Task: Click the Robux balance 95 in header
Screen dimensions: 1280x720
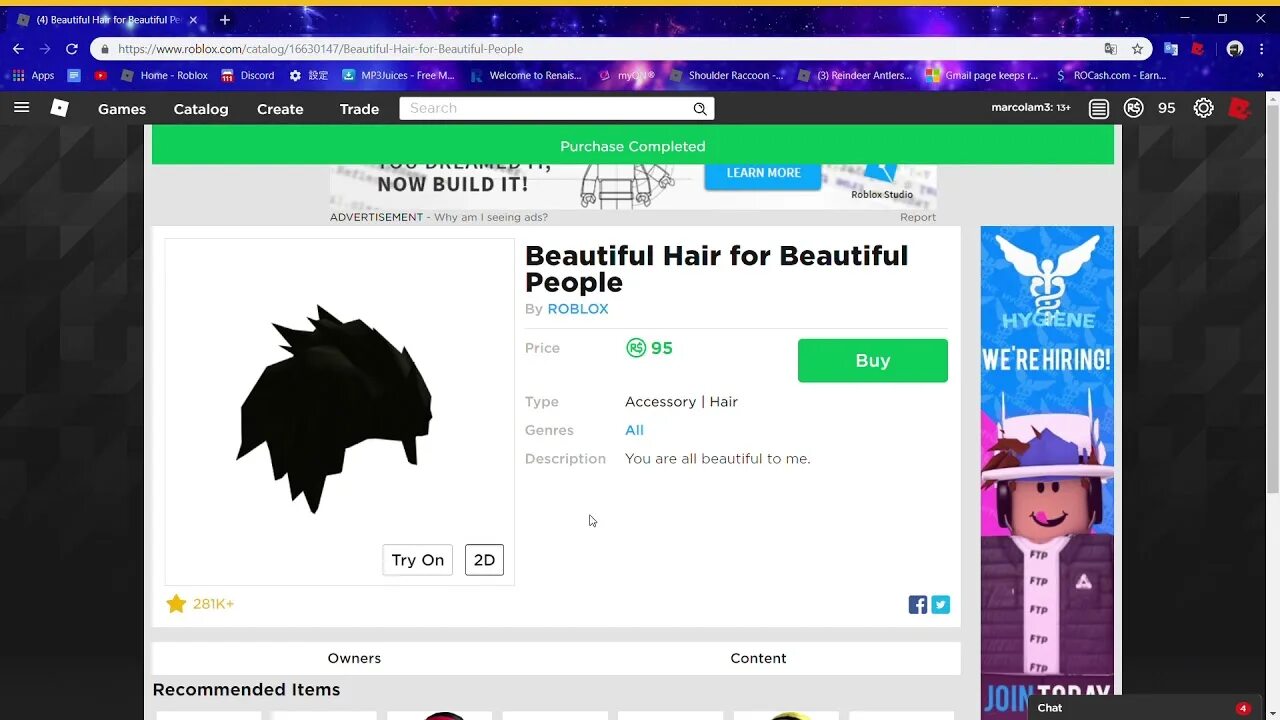Action: [x=1167, y=108]
